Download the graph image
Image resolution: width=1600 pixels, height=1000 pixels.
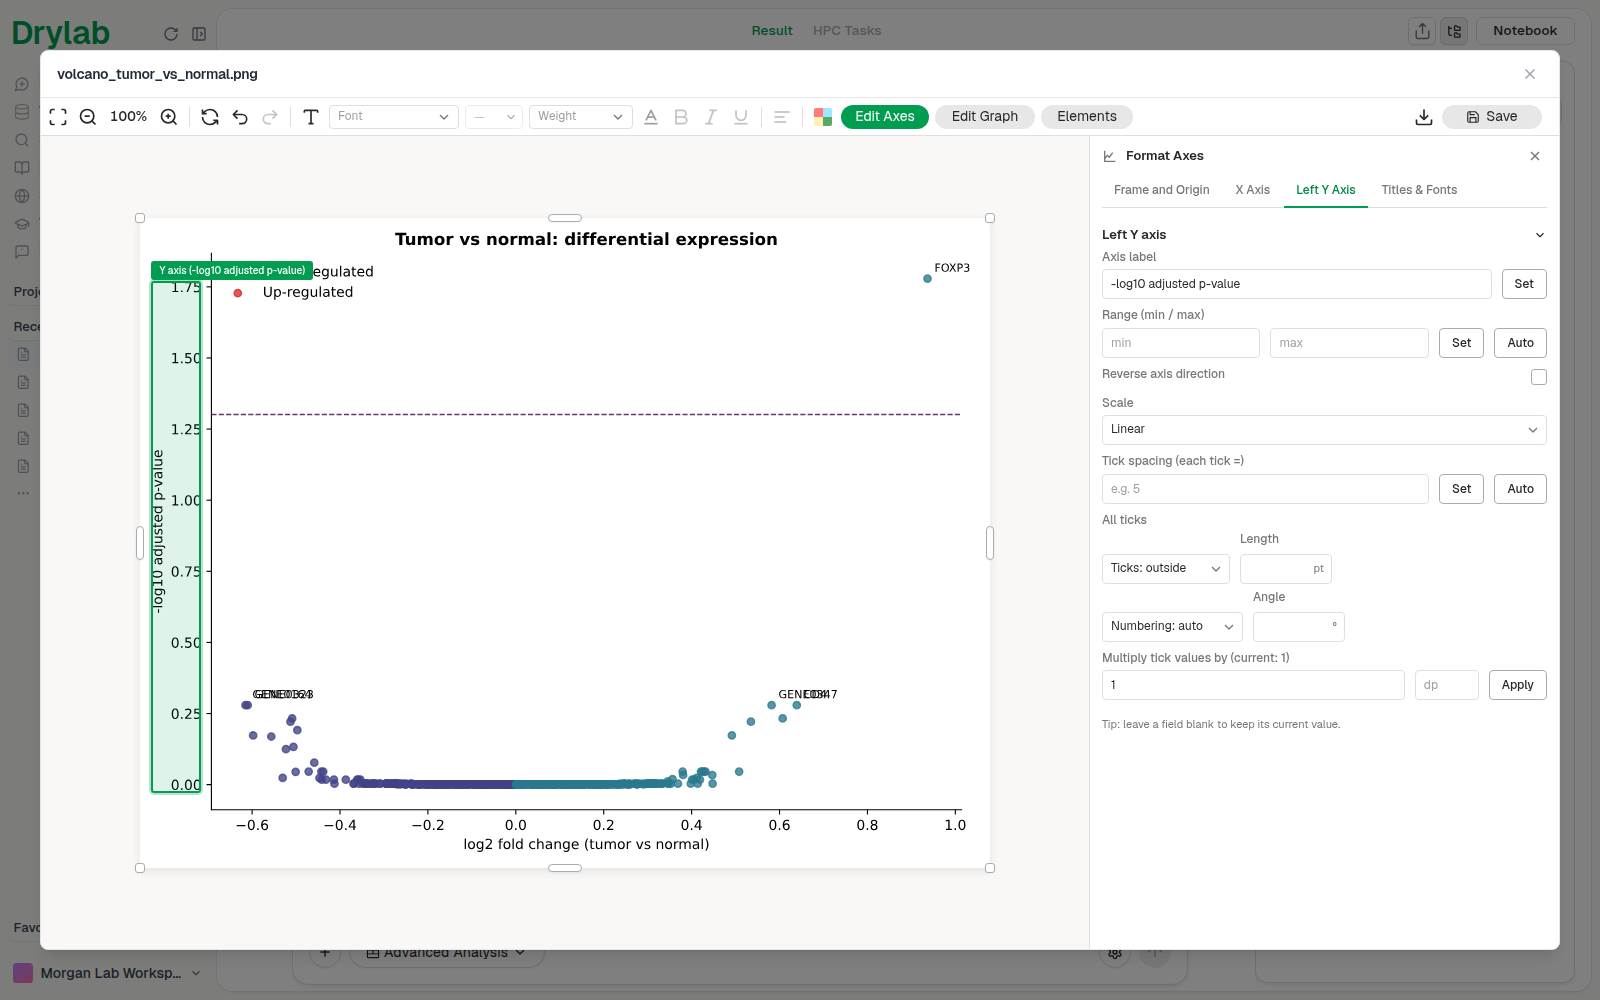(x=1424, y=117)
